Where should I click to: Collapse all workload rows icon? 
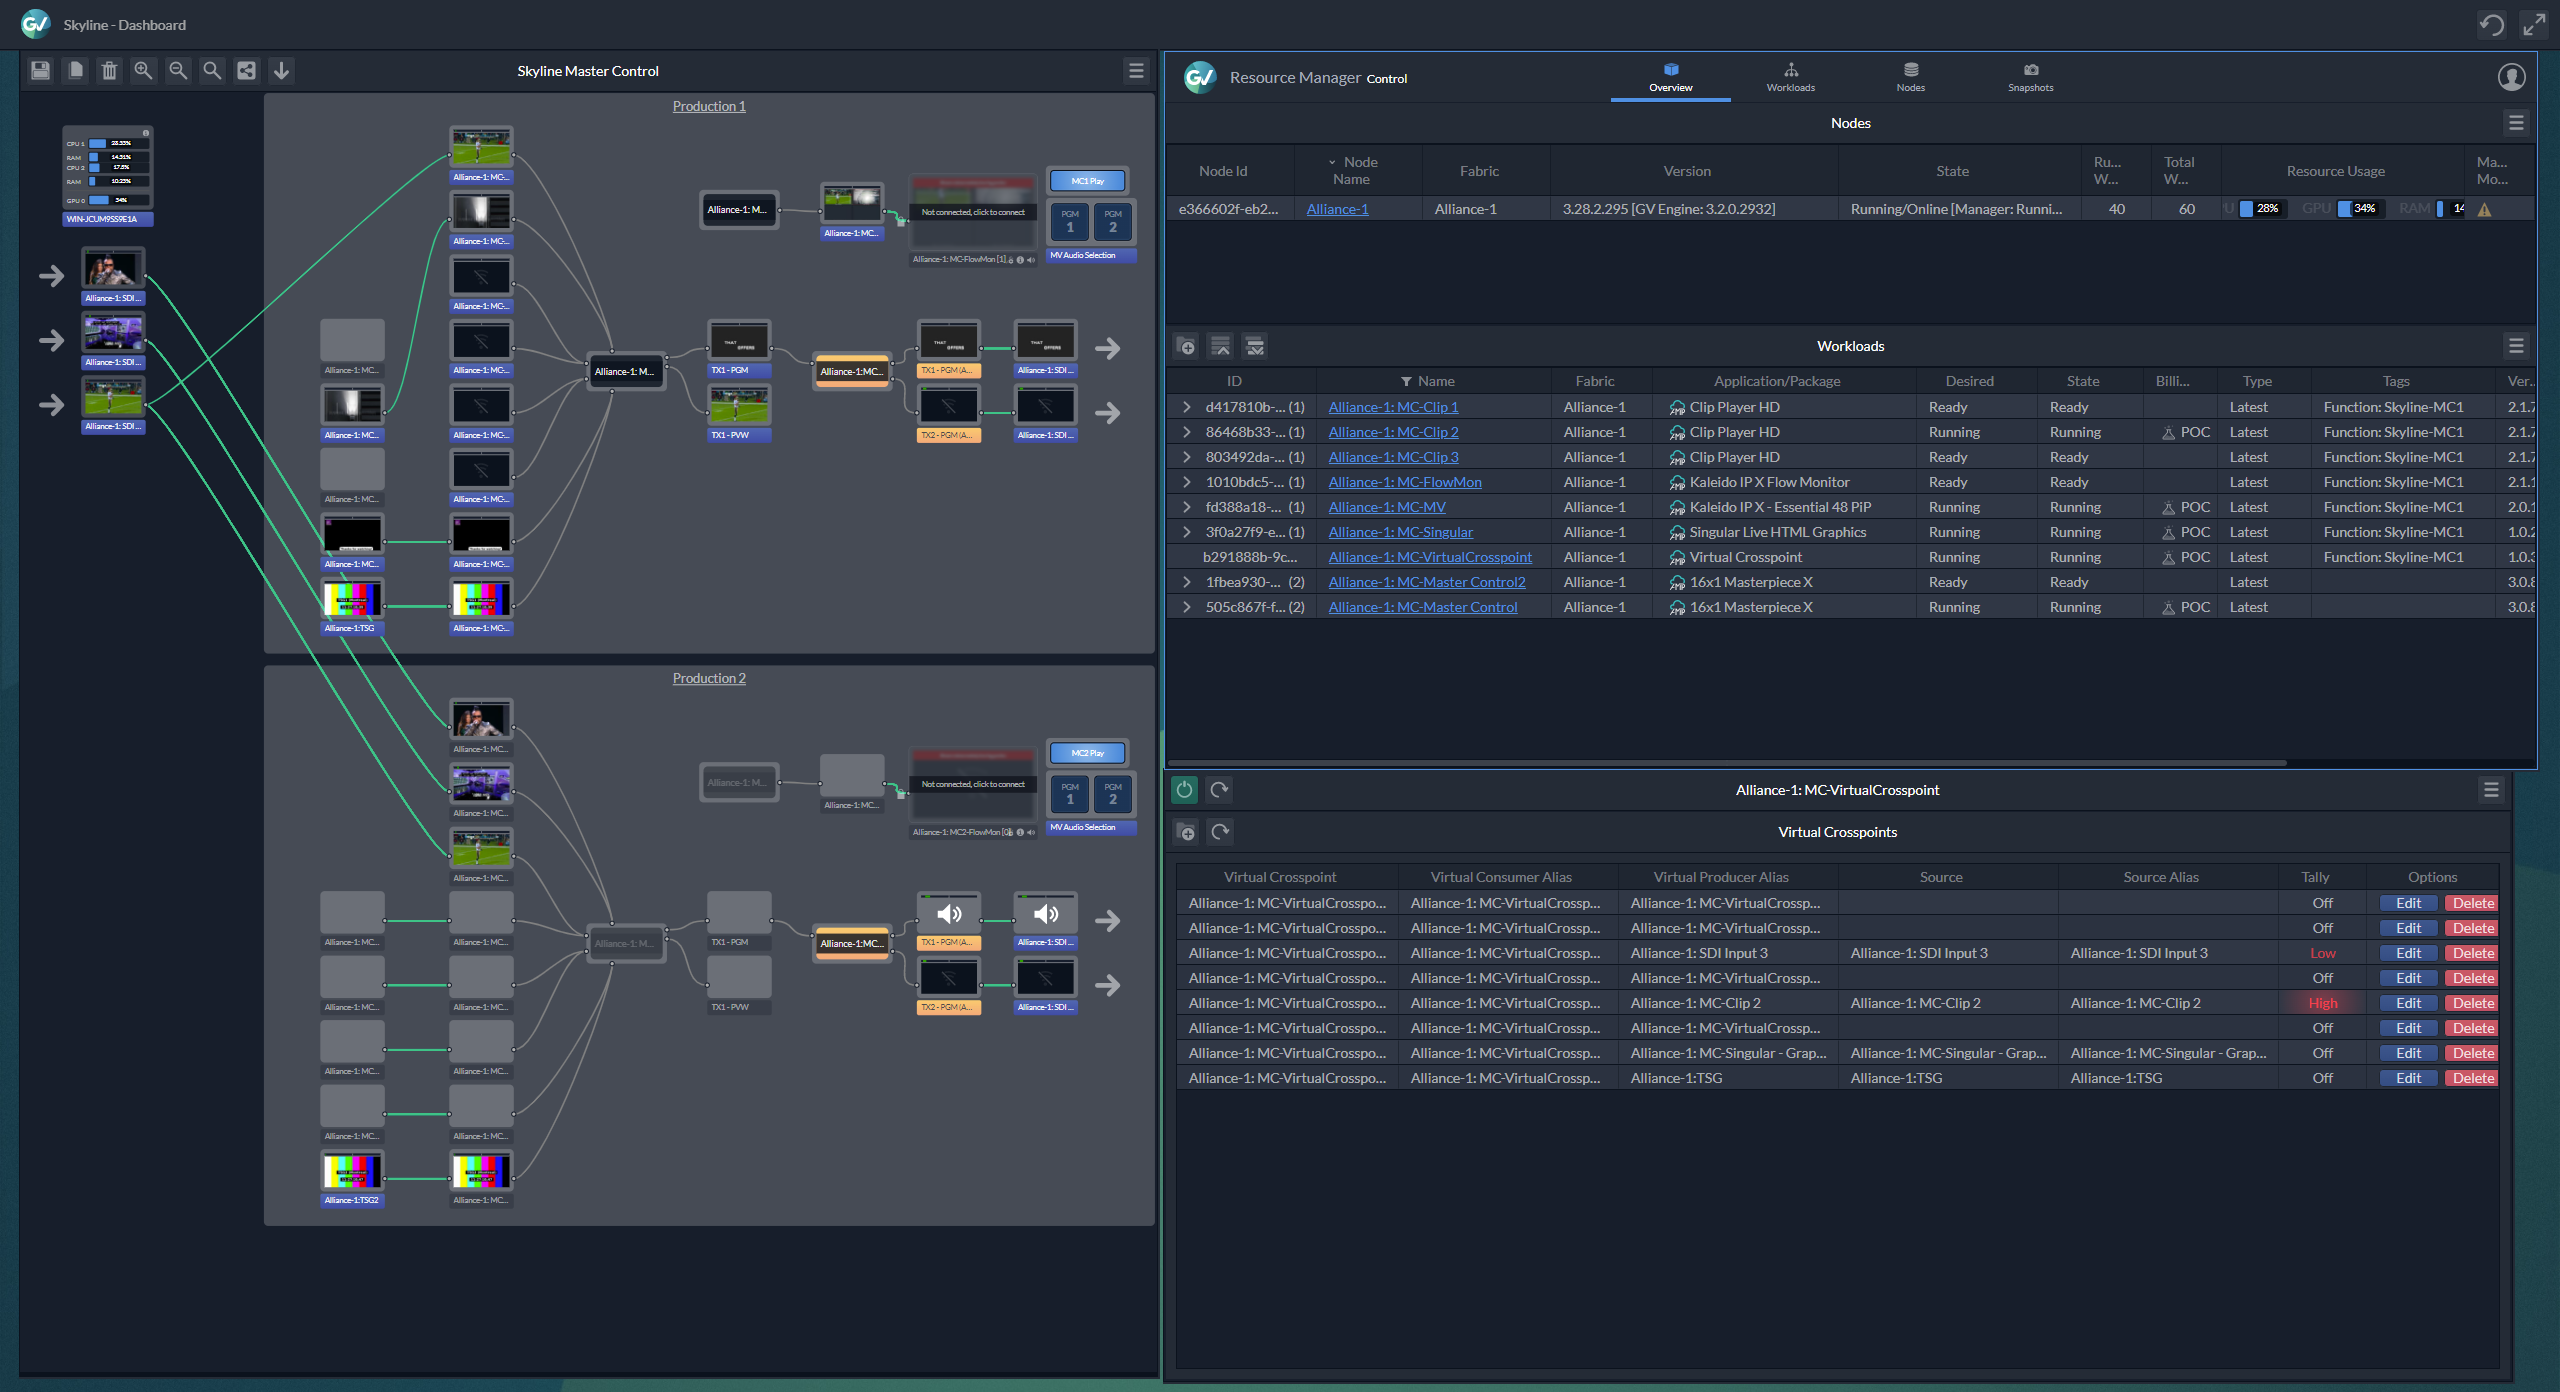pyautogui.click(x=1221, y=347)
